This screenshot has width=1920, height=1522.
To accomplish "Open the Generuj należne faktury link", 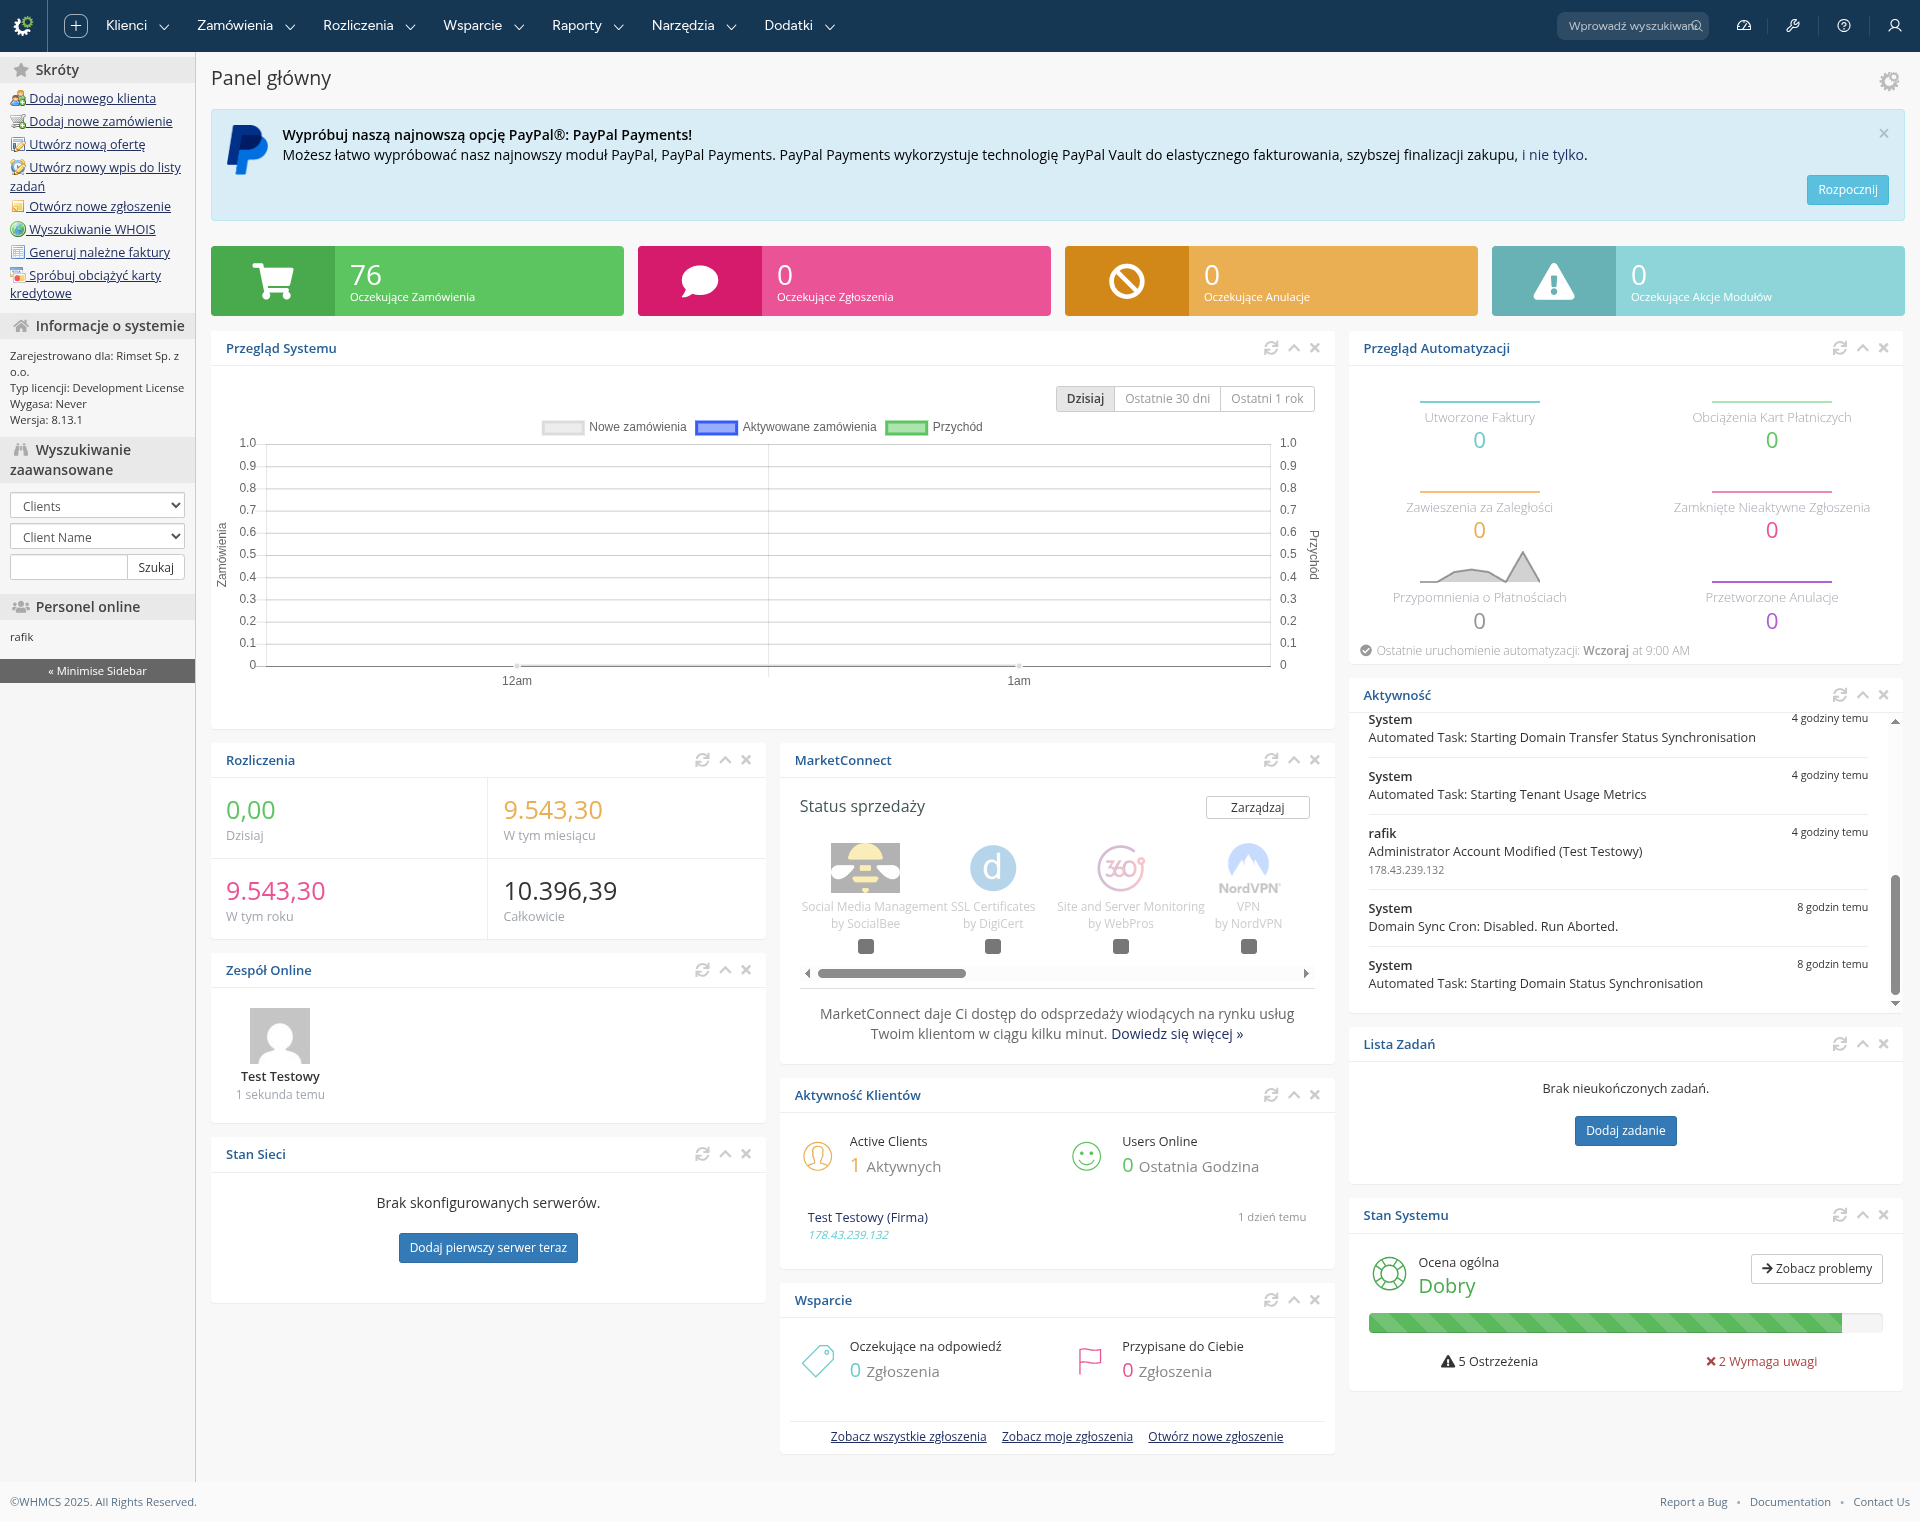I will (99, 252).
